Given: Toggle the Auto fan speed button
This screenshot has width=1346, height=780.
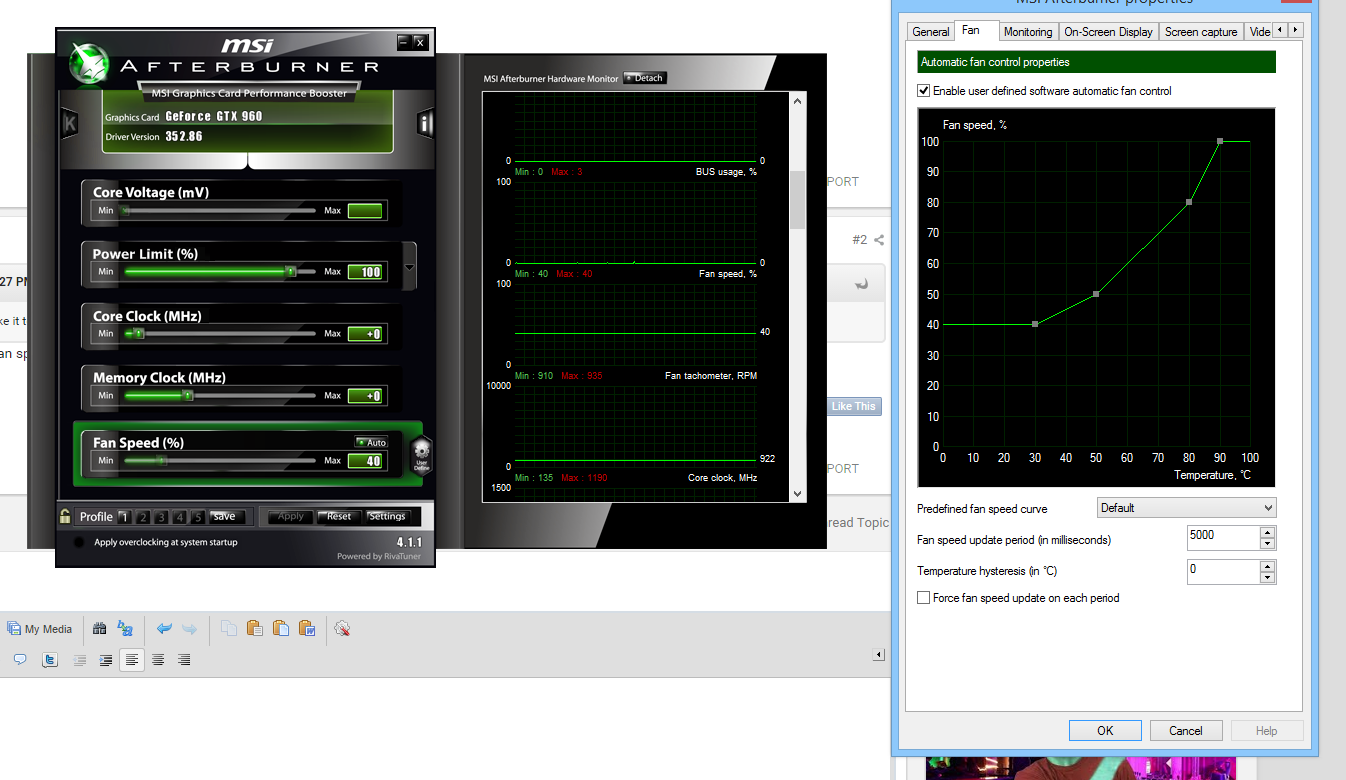Looking at the screenshot, I should 371,442.
